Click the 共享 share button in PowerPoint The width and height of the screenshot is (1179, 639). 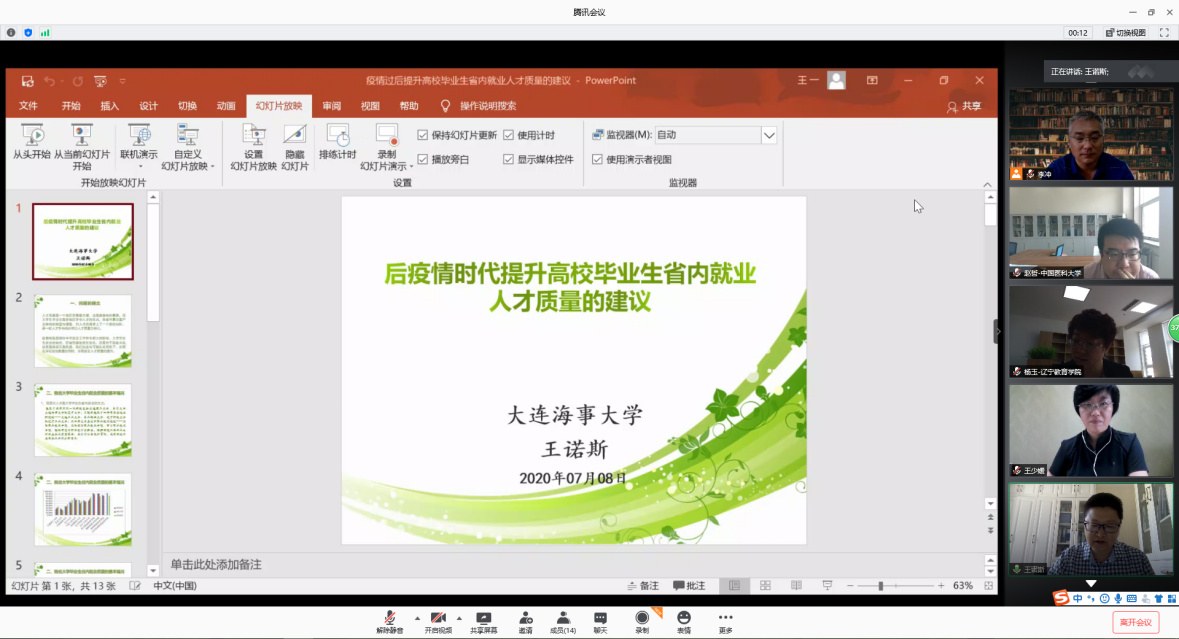coord(964,106)
